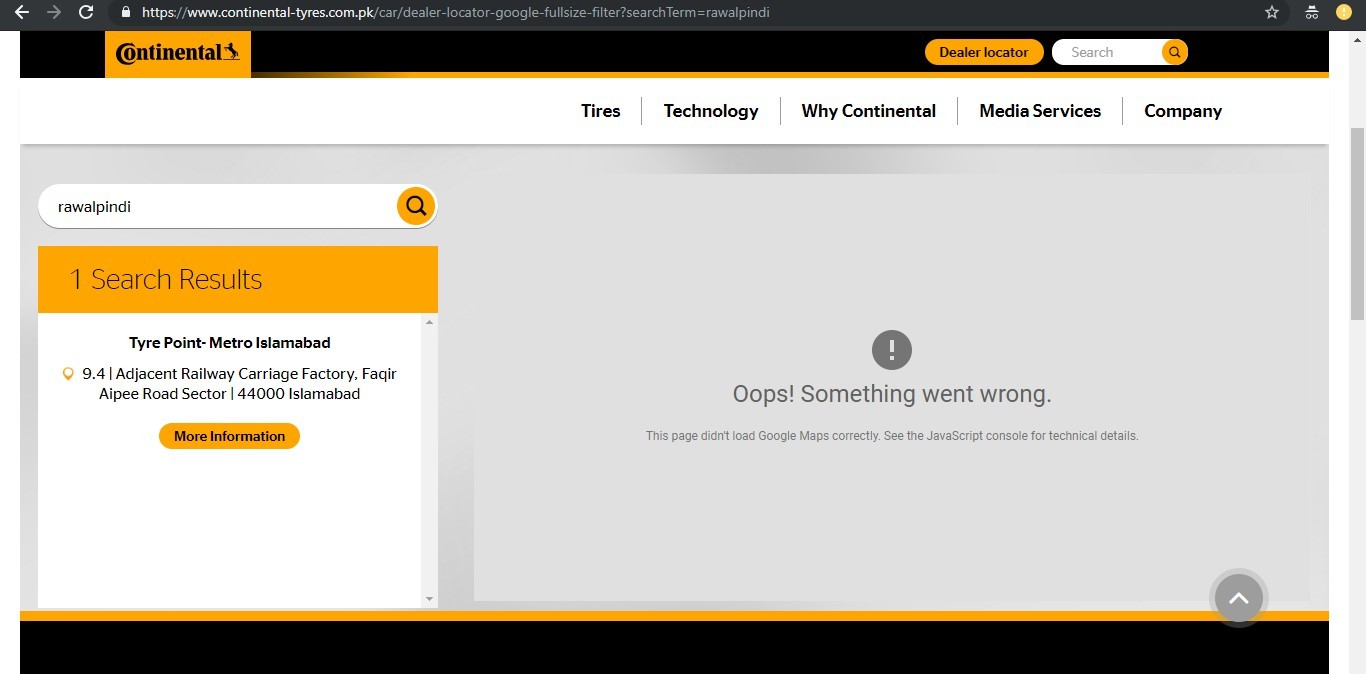Viewport: 1366px width, 674px height.
Task: Click results list scroll-down arrow
Action: [430, 599]
